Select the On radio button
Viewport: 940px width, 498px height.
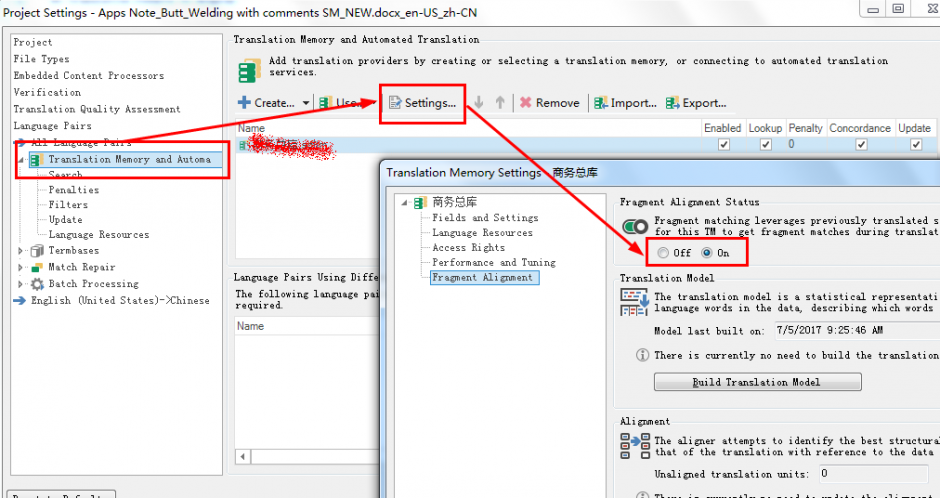coord(707,253)
